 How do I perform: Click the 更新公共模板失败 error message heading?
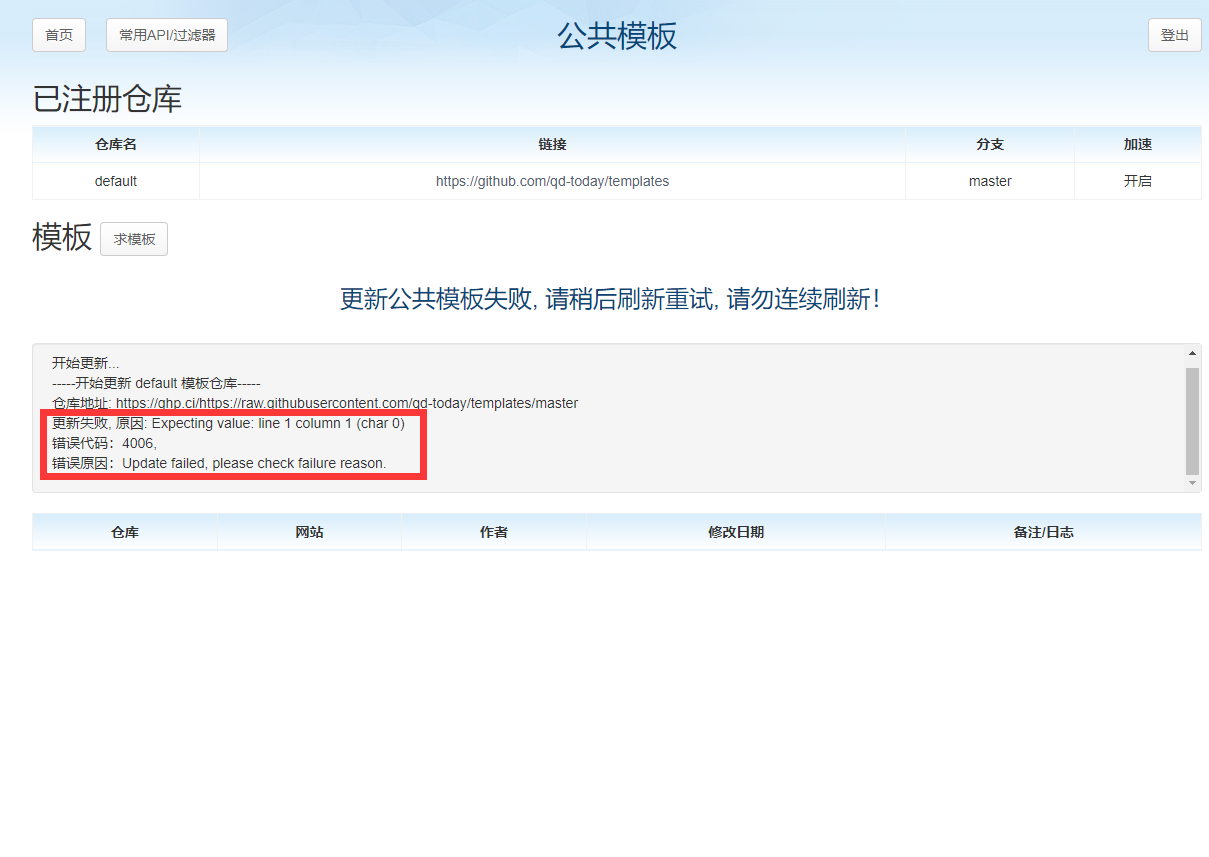pos(610,299)
